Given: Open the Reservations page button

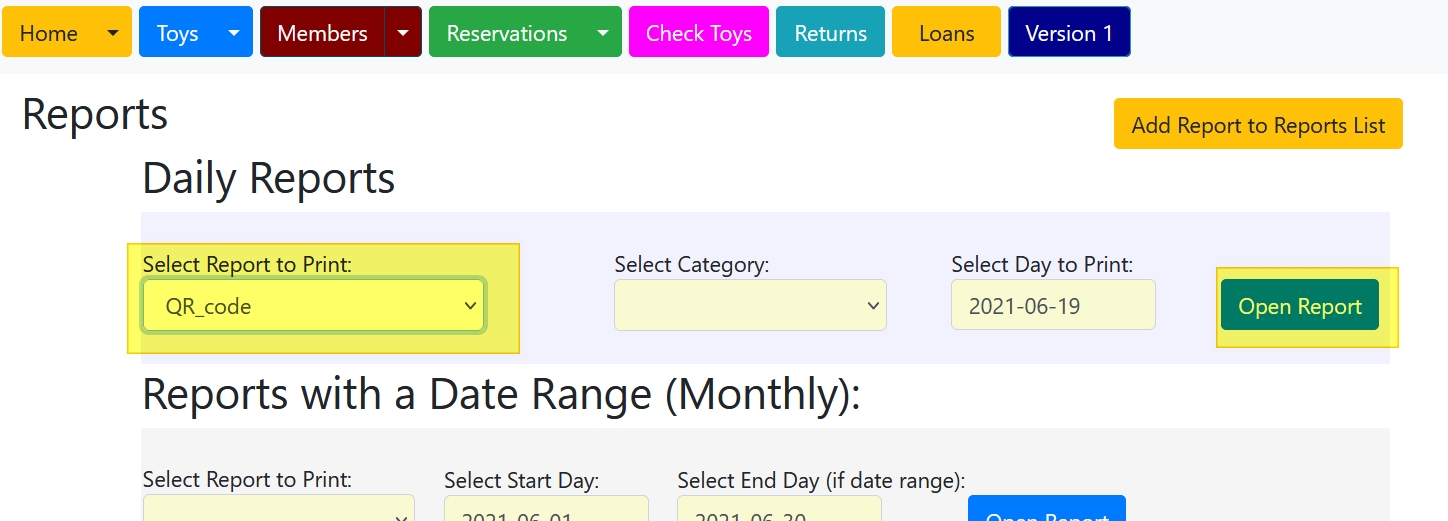Looking at the screenshot, I should pos(506,33).
